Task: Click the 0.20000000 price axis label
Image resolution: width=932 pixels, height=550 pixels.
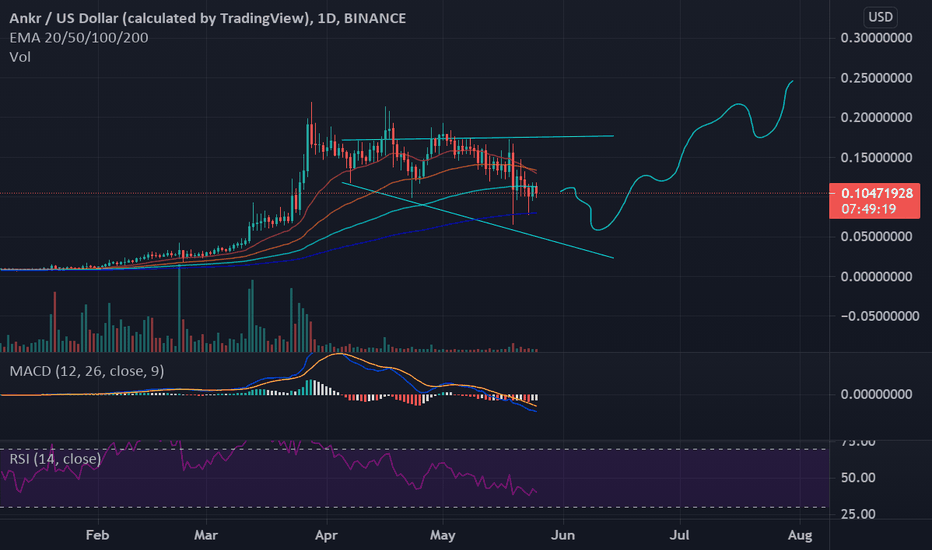Action: [x=876, y=117]
